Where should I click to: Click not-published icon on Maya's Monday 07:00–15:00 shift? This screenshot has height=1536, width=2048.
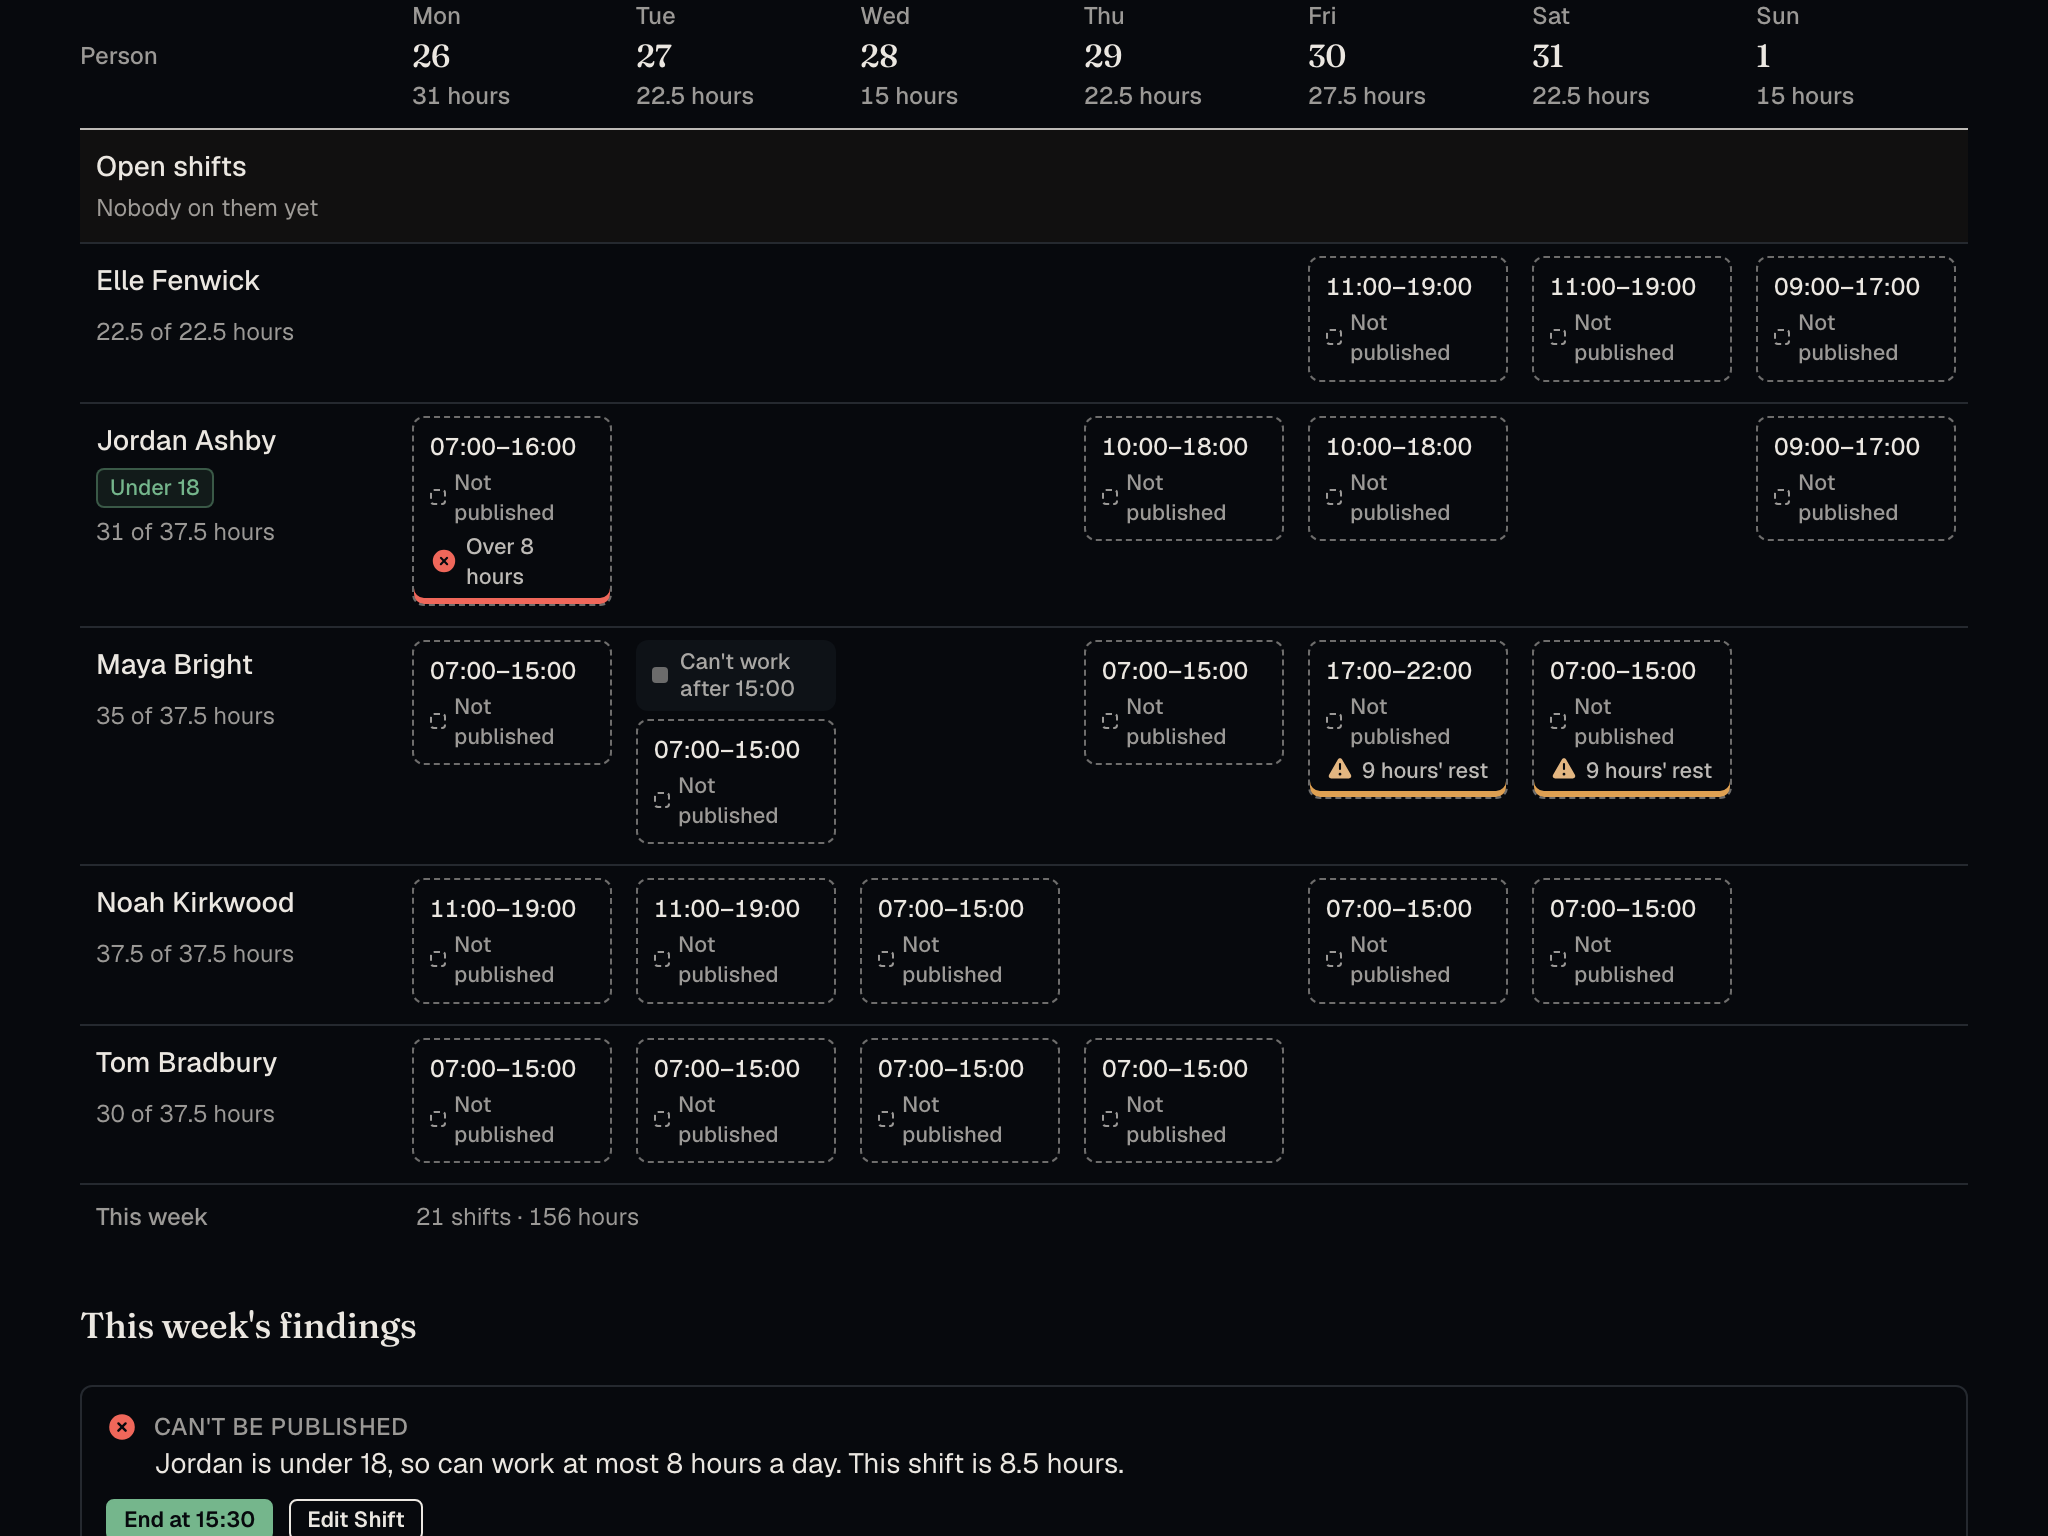point(438,721)
